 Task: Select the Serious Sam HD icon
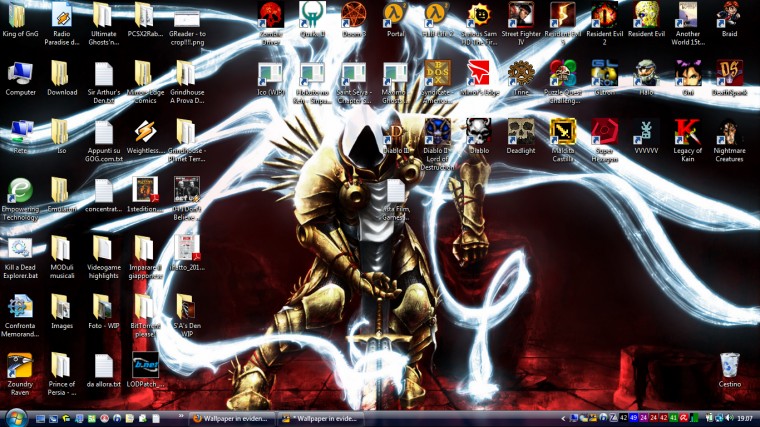(479, 15)
